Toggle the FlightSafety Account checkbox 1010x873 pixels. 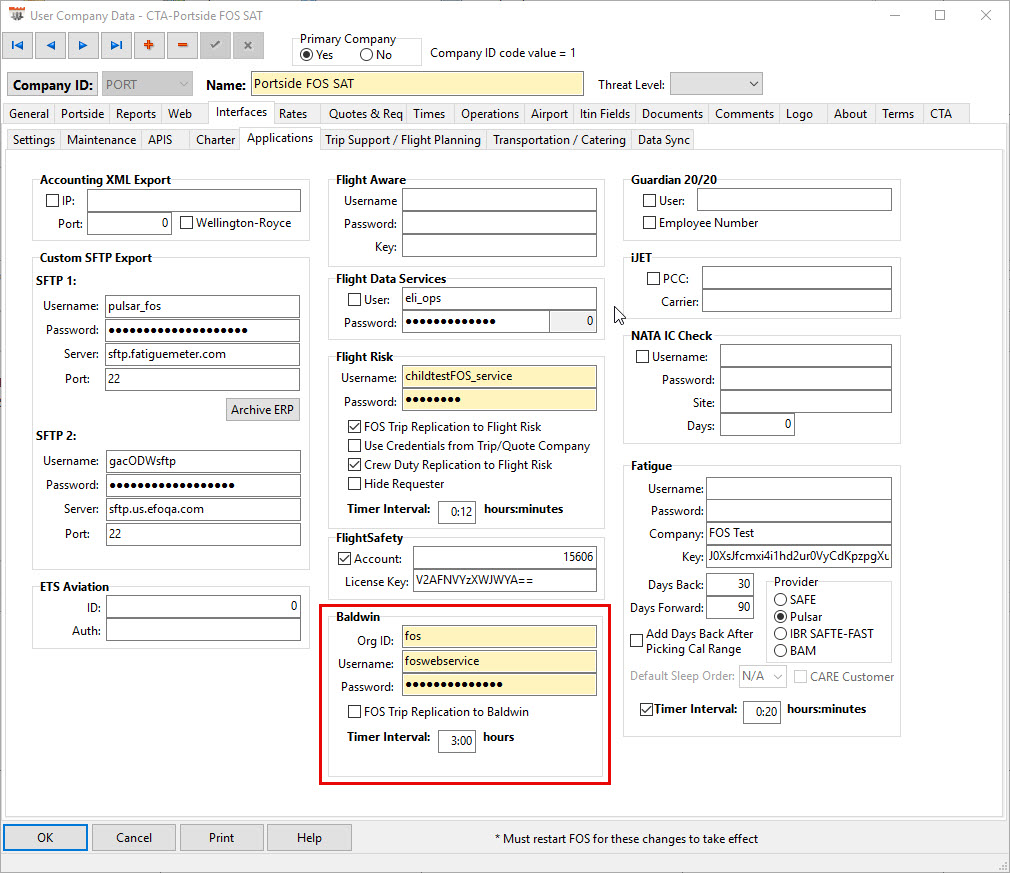(345, 559)
